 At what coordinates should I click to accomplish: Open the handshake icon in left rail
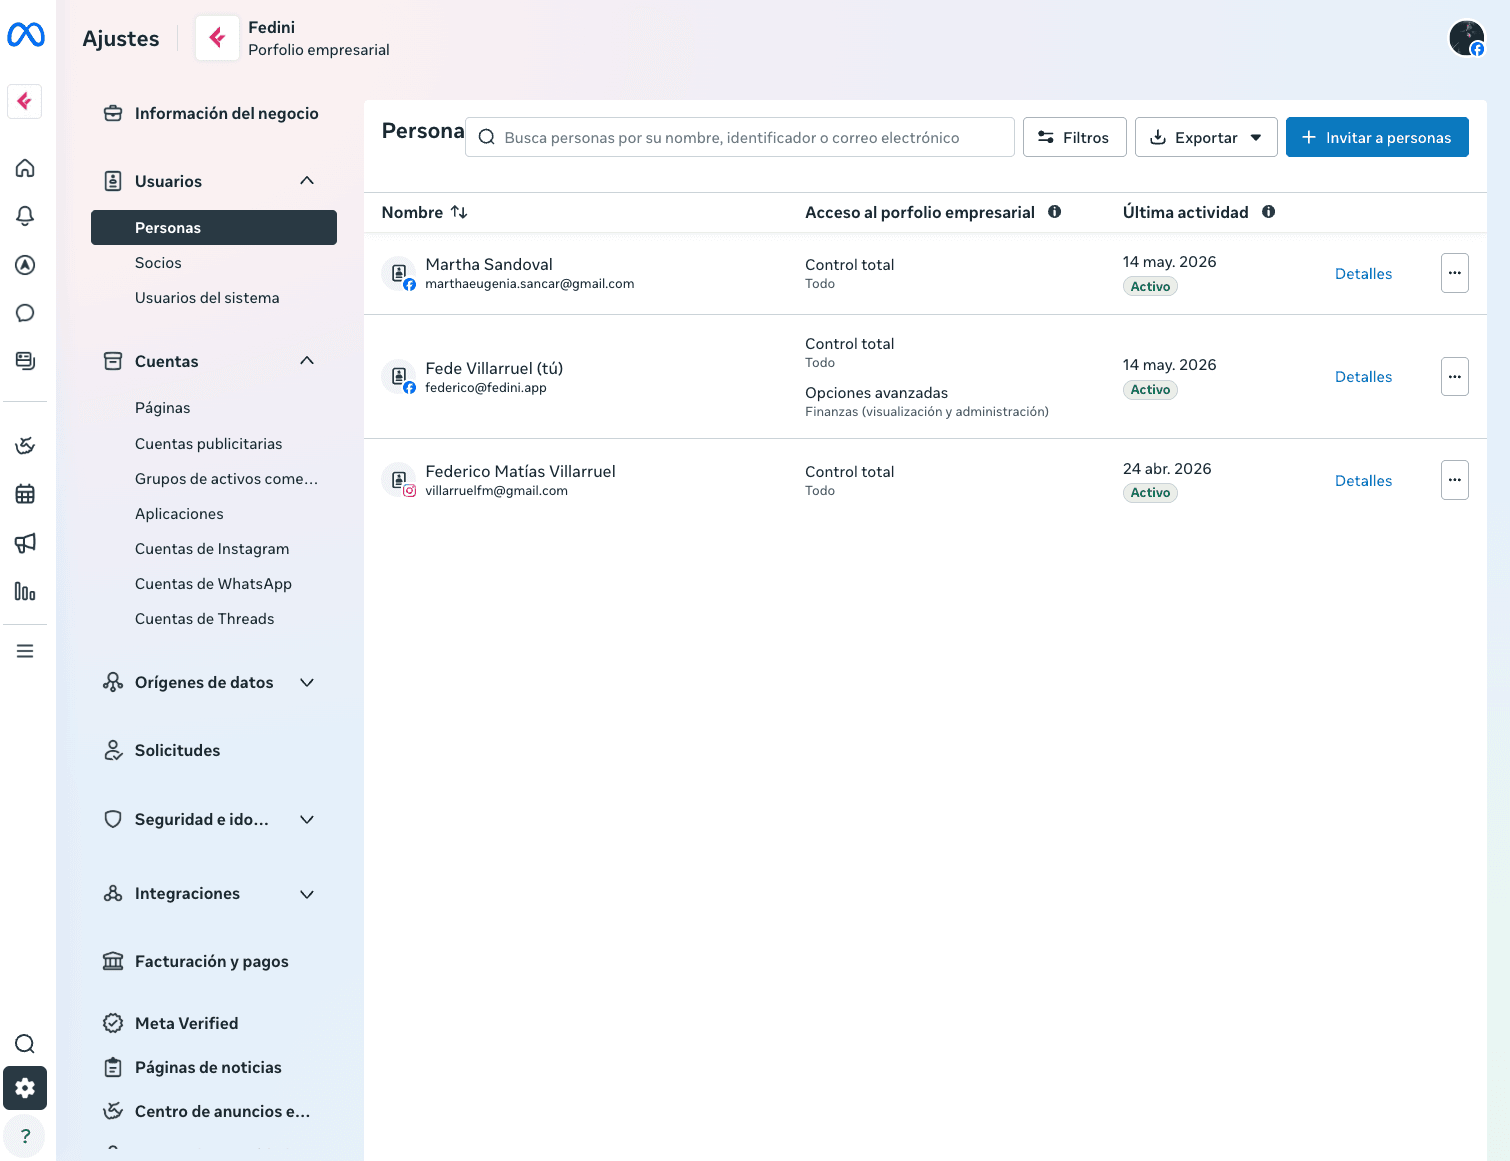coord(25,445)
